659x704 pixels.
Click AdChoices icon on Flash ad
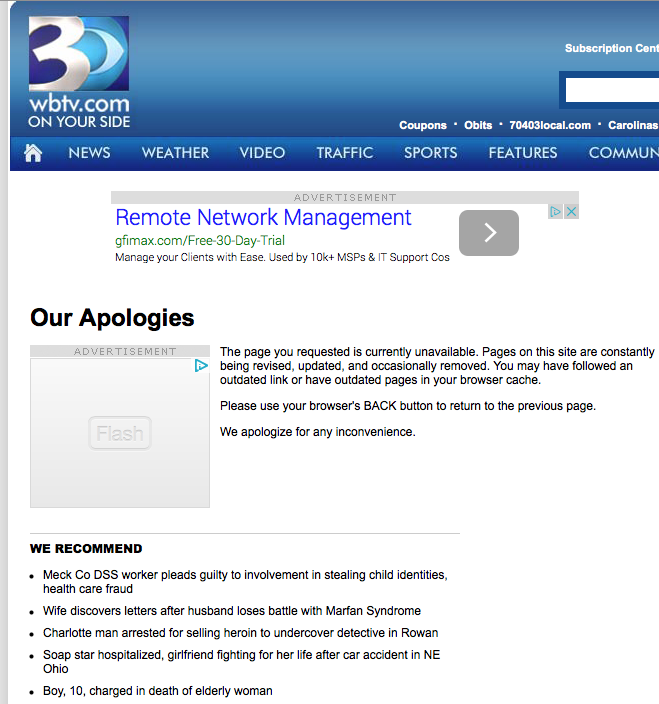coord(201,366)
